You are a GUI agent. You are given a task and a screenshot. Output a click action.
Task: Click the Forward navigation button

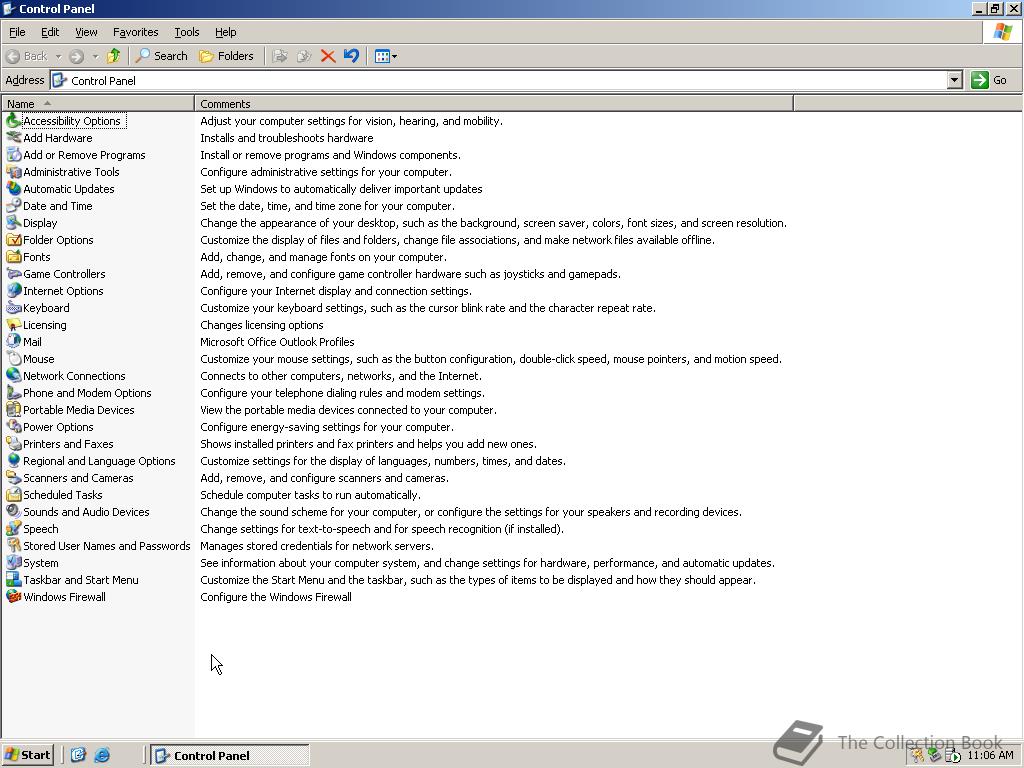tap(76, 56)
